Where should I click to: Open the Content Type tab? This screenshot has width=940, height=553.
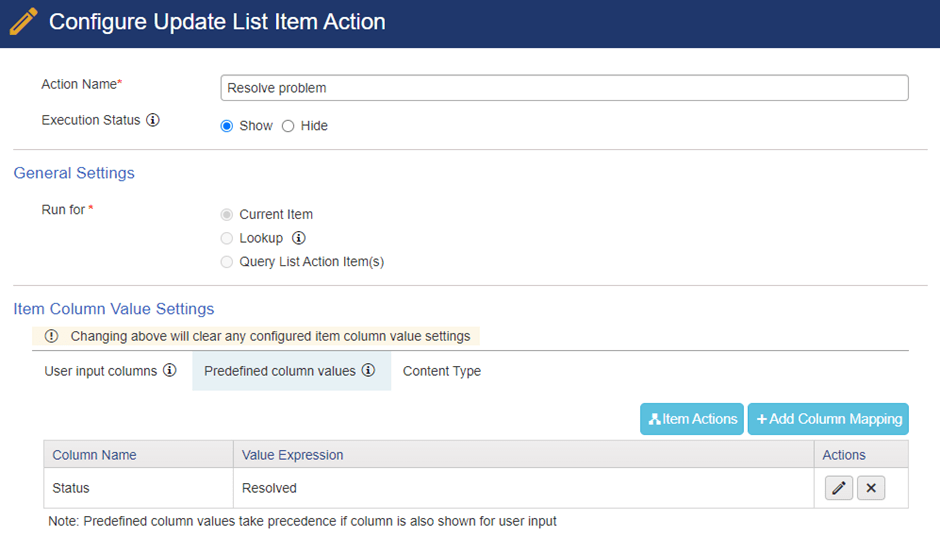coord(442,371)
